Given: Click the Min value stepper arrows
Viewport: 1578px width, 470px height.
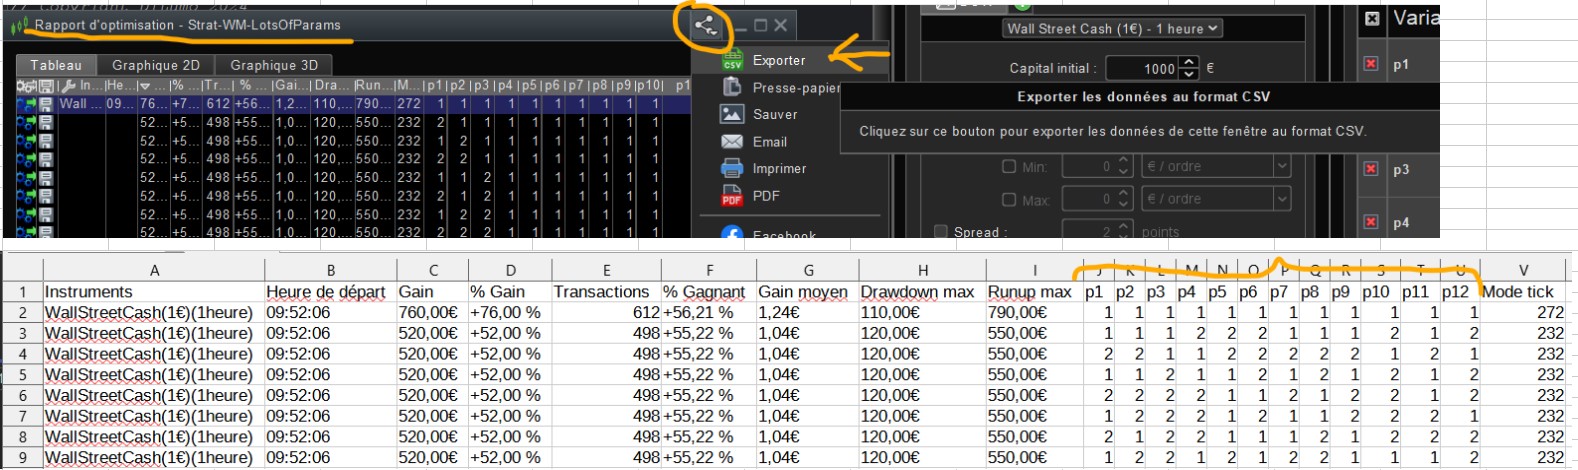Looking at the screenshot, I should point(1124,166).
